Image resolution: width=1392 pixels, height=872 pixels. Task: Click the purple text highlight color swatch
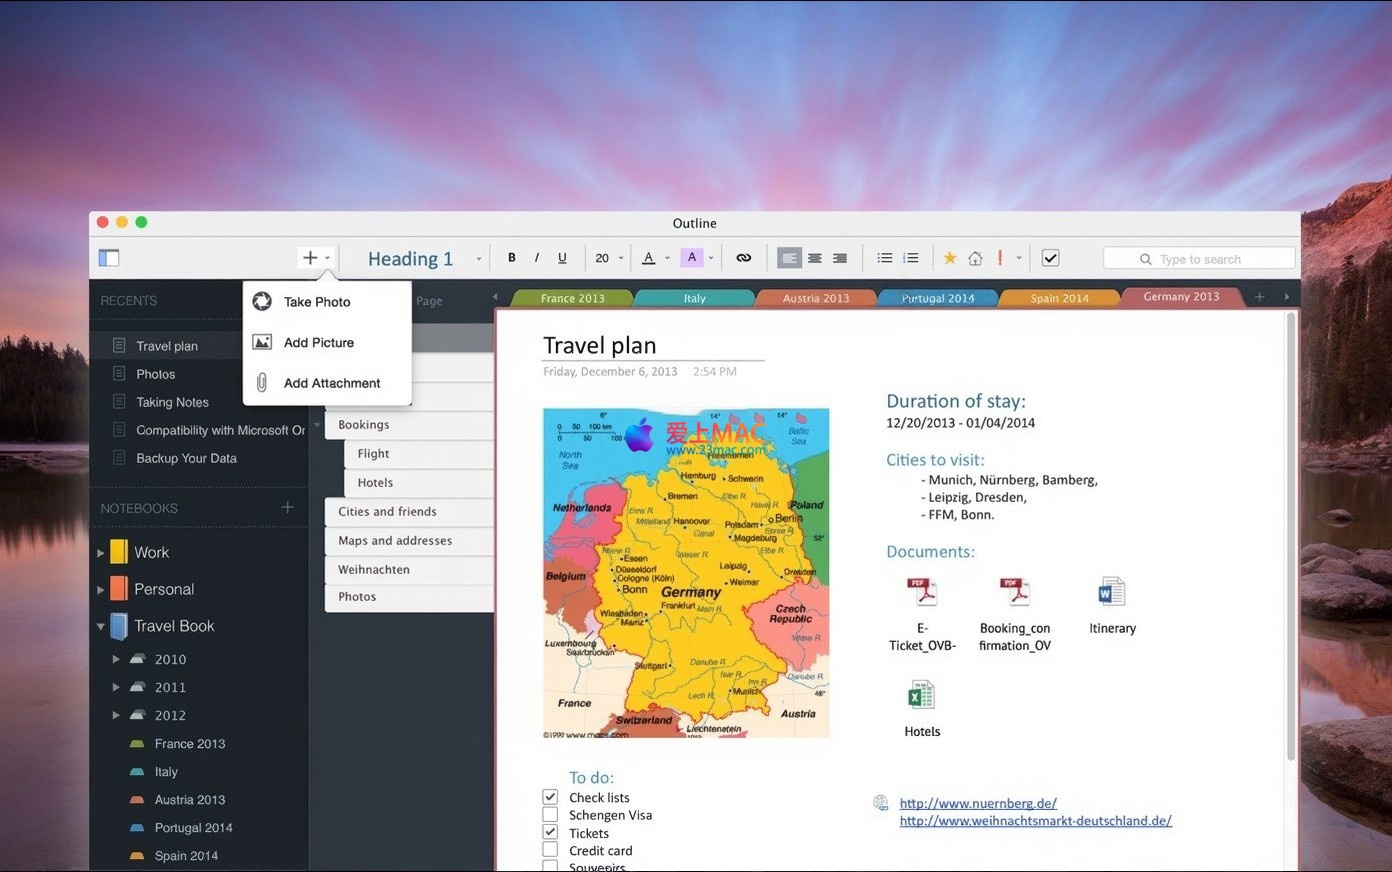click(691, 258)
